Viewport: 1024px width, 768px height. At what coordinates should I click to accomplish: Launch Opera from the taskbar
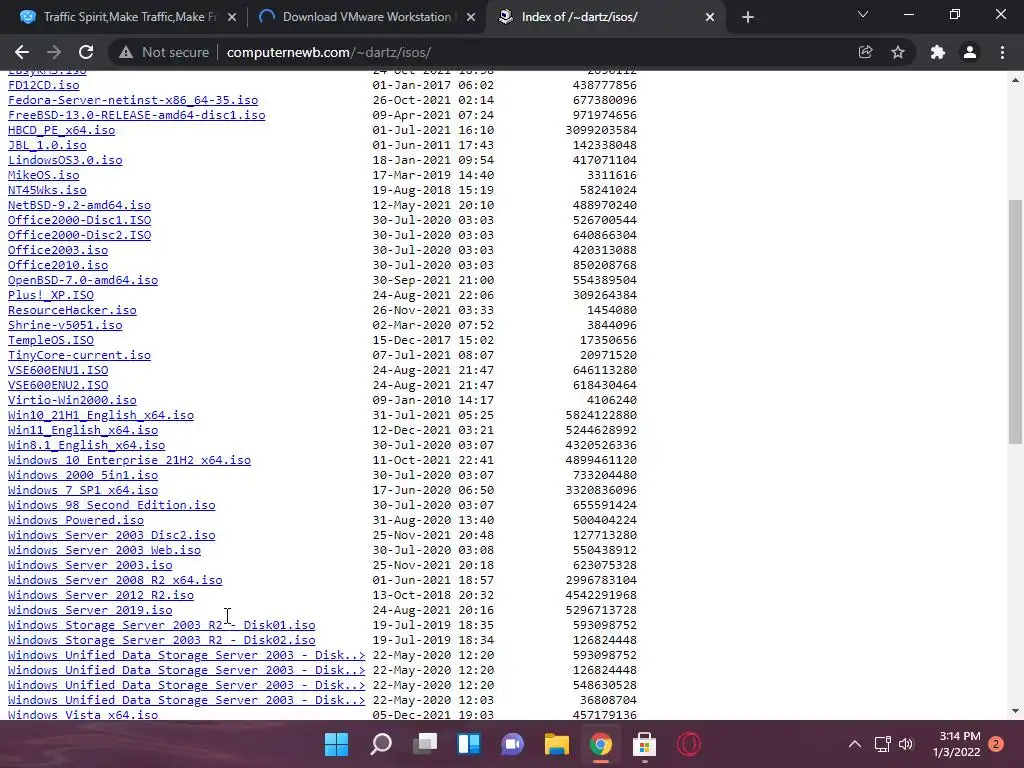(688, 744)
